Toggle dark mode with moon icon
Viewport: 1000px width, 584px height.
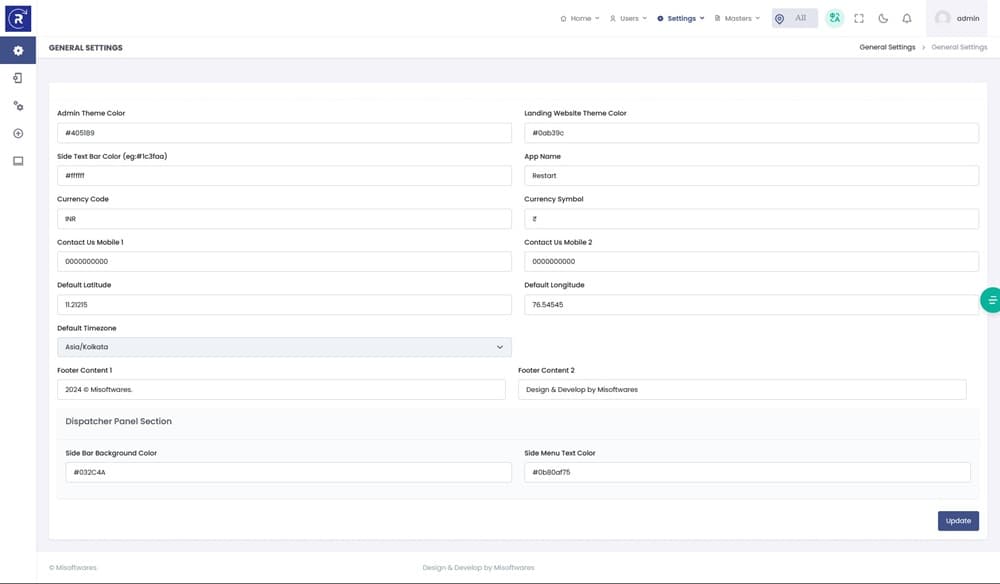883,18
